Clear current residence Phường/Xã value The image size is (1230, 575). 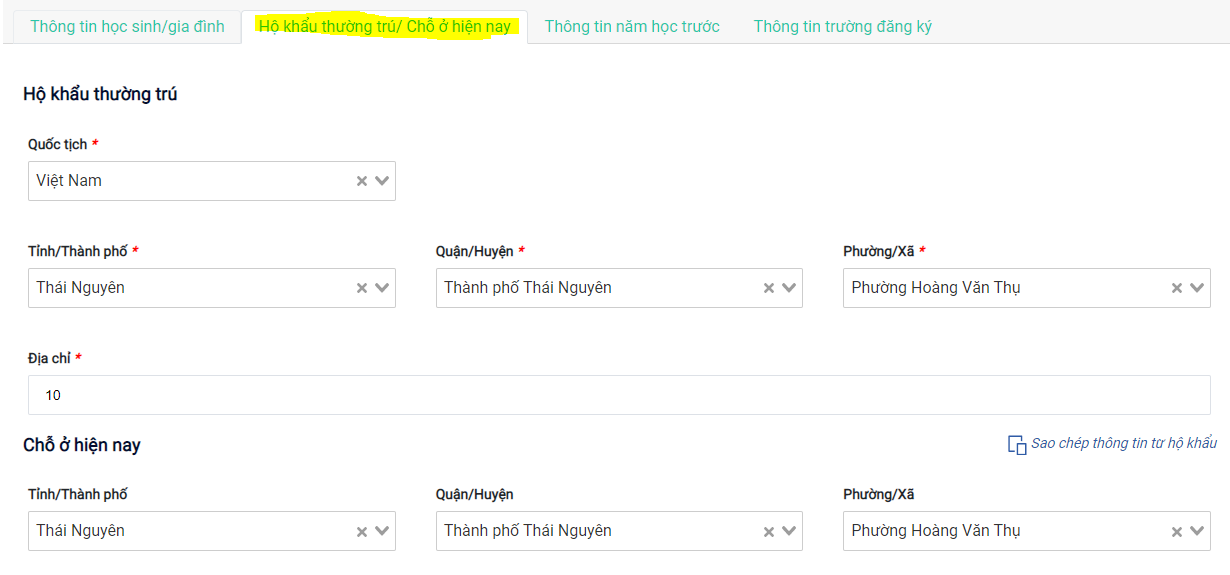[x=1177, y=532]
